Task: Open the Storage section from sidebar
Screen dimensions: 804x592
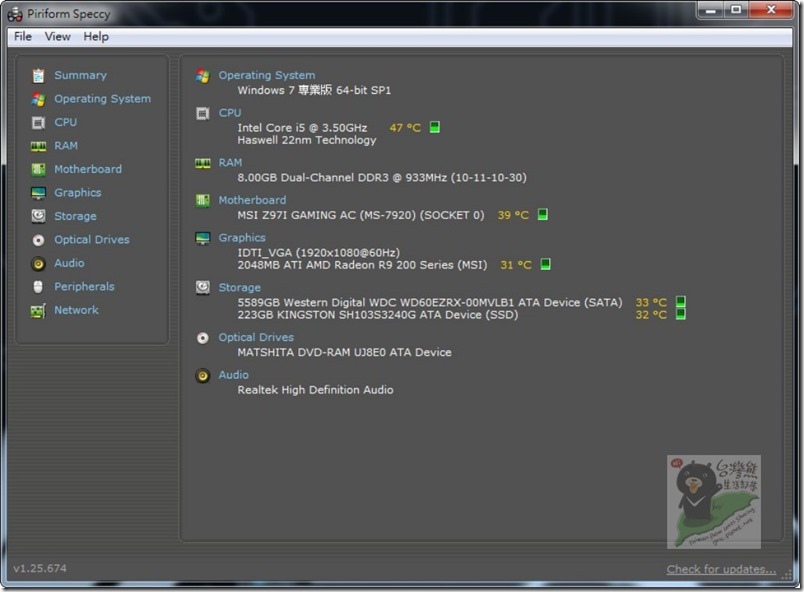Action: (x=75, y=216)
